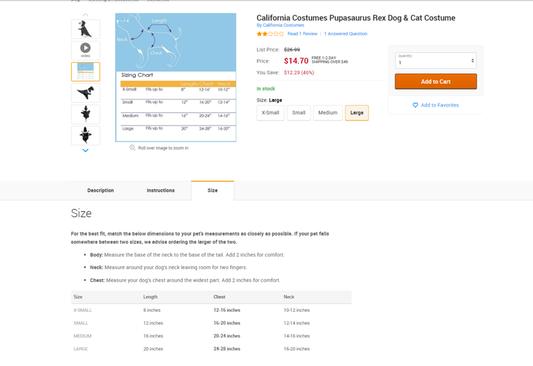Play the product video thumbnail
This screenshot has height=366, width=533.
pyautogui.click(x=85, y=50)
